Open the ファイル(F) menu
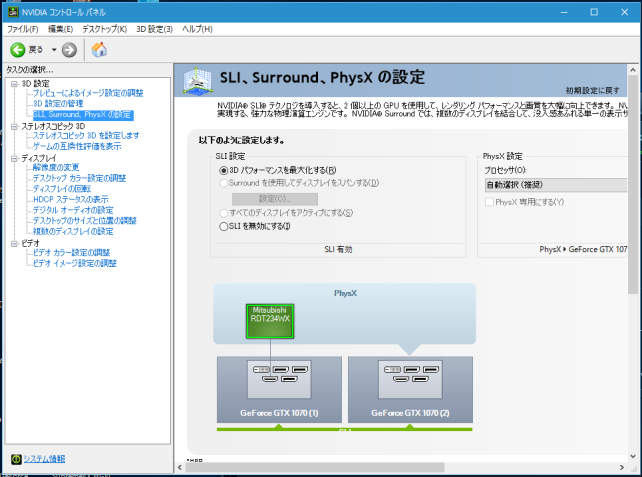Image resolution: width=642 pixels, height=477 pixels. point(23,29)
